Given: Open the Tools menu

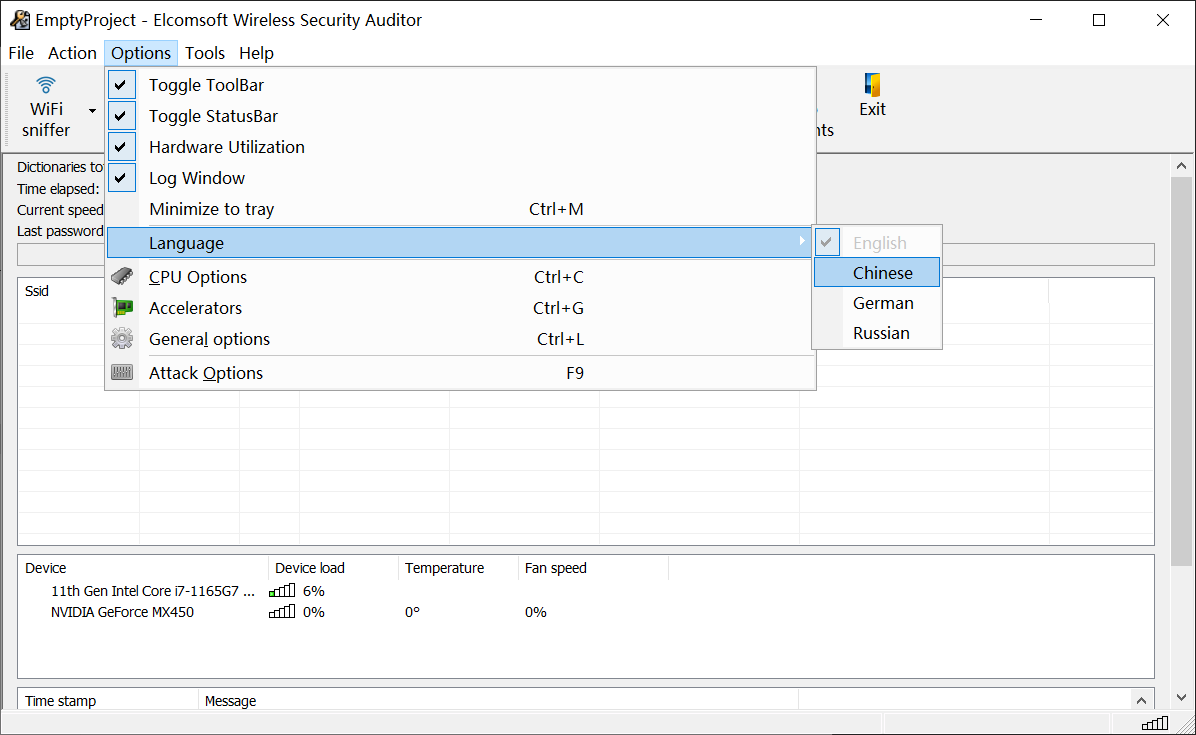Looking at the screenshot, I should click(x=204, y=53).
